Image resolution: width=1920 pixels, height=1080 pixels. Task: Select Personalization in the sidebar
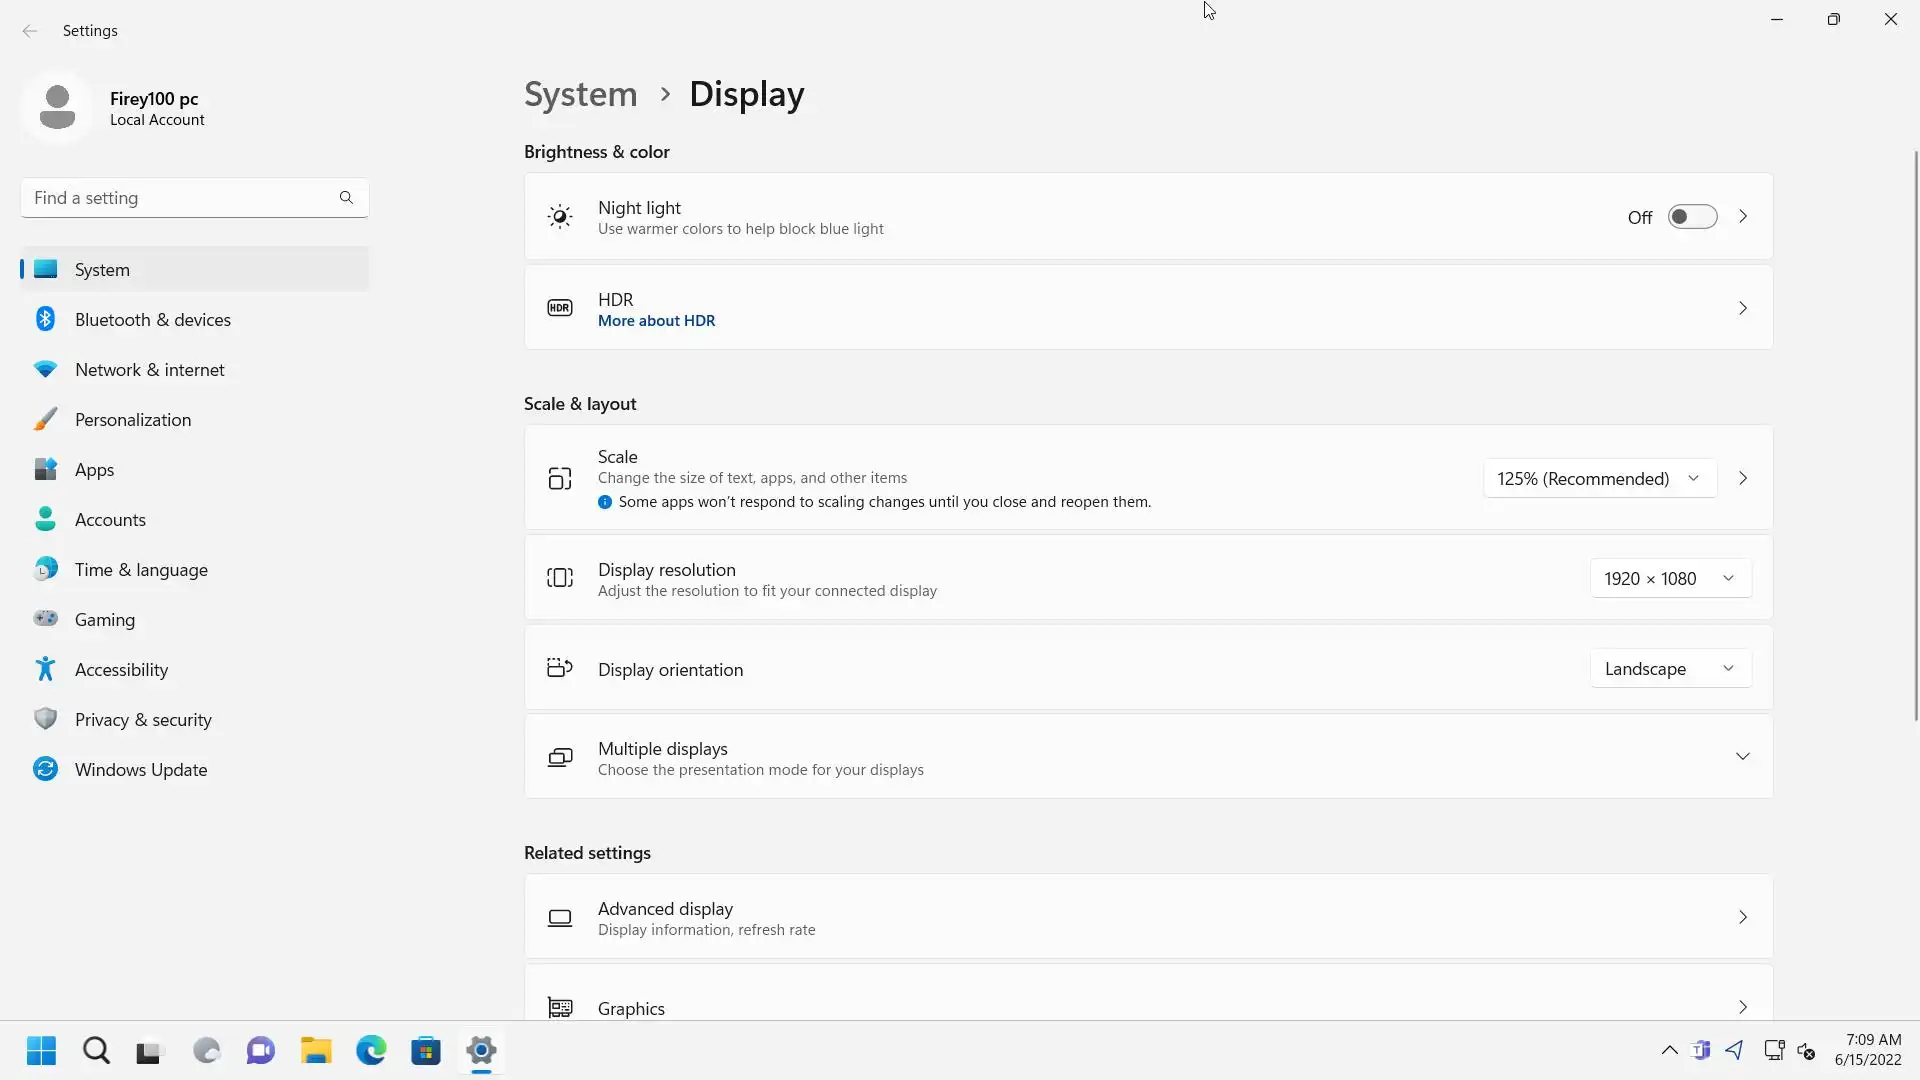tap(133, 420)
